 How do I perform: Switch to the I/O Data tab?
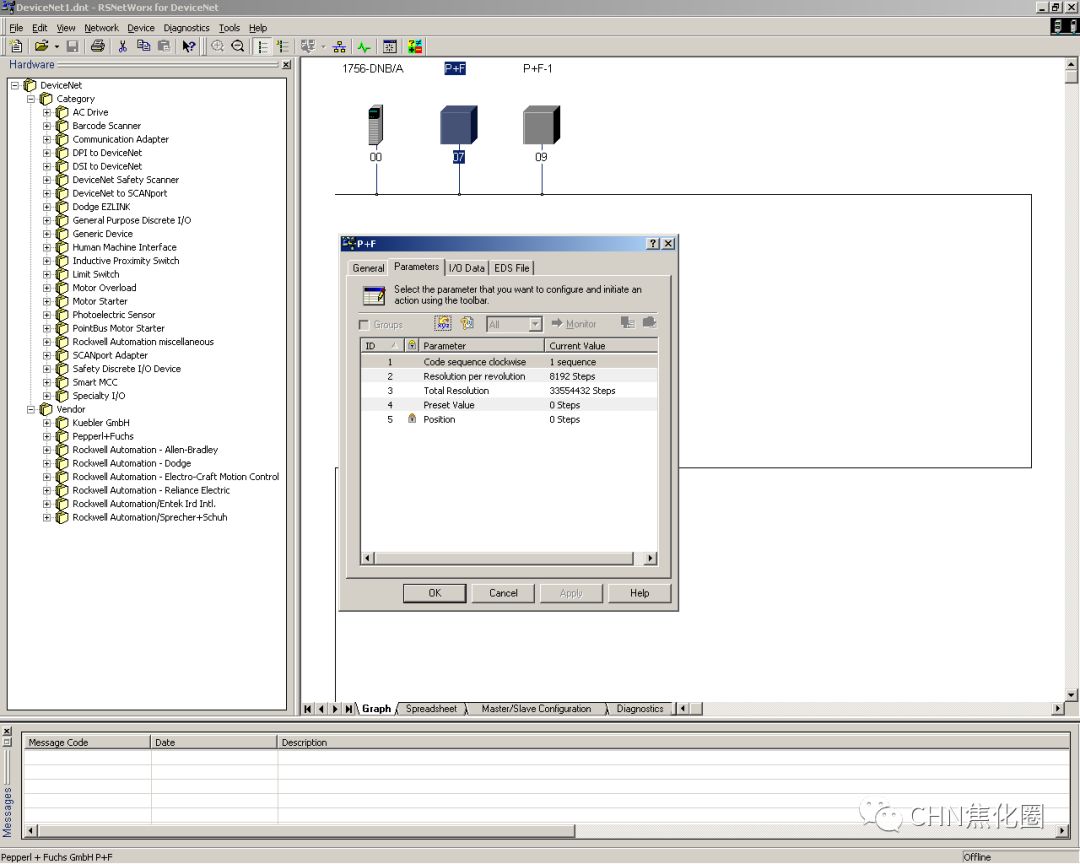pyautogui.click(x=466, y=268)
